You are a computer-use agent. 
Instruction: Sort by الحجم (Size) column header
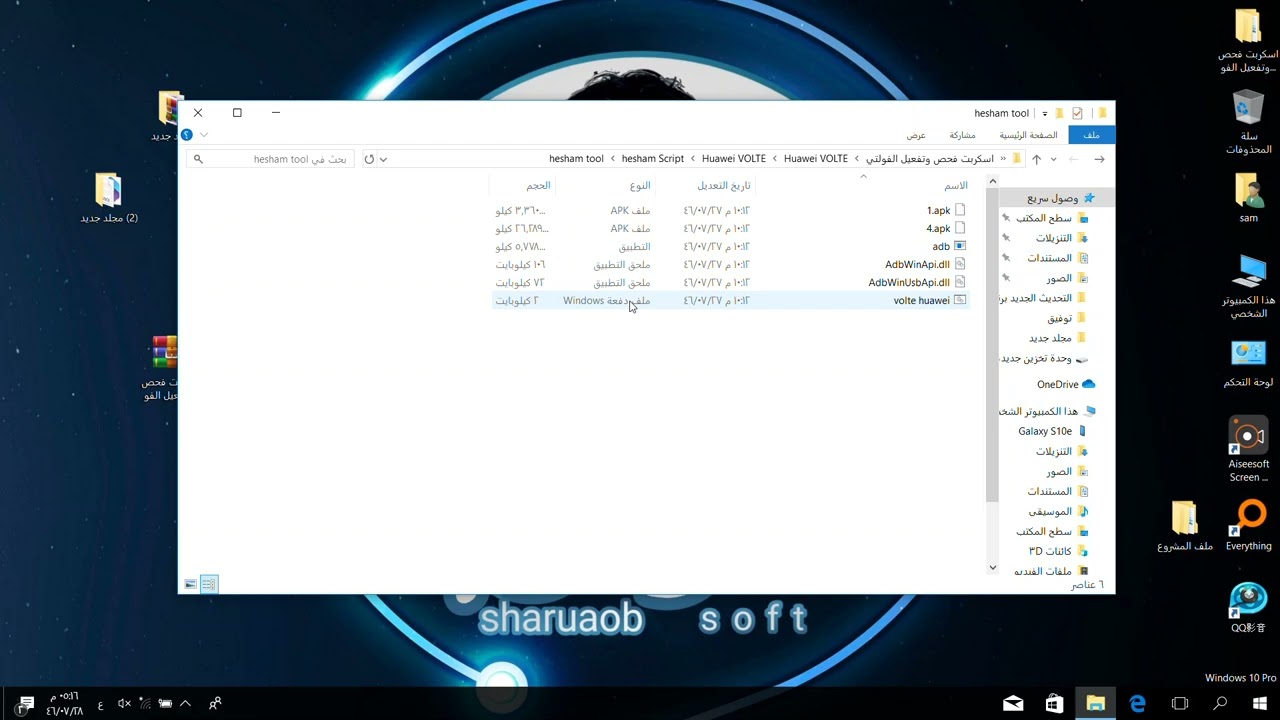[x=538, y=186]
